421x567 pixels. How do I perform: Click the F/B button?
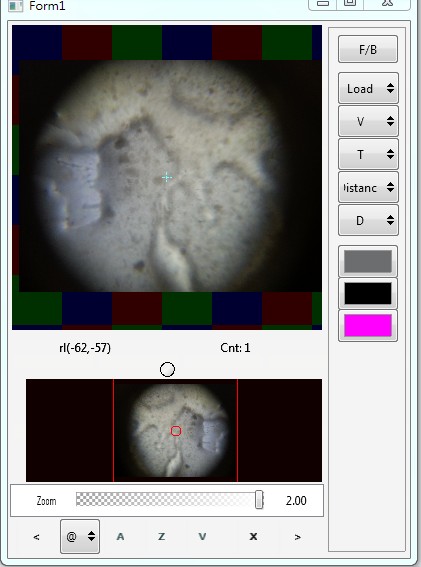pyautogui.click(x=368, y=49)
